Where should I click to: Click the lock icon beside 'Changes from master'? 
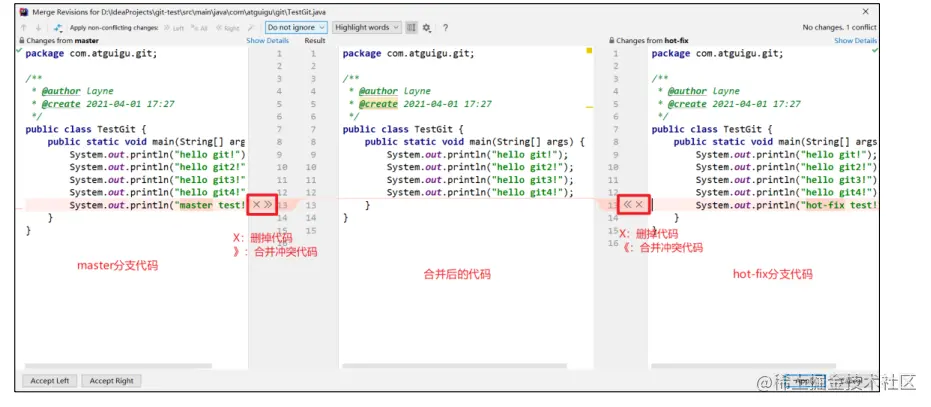pyautogui.click(x=22, y=41)
